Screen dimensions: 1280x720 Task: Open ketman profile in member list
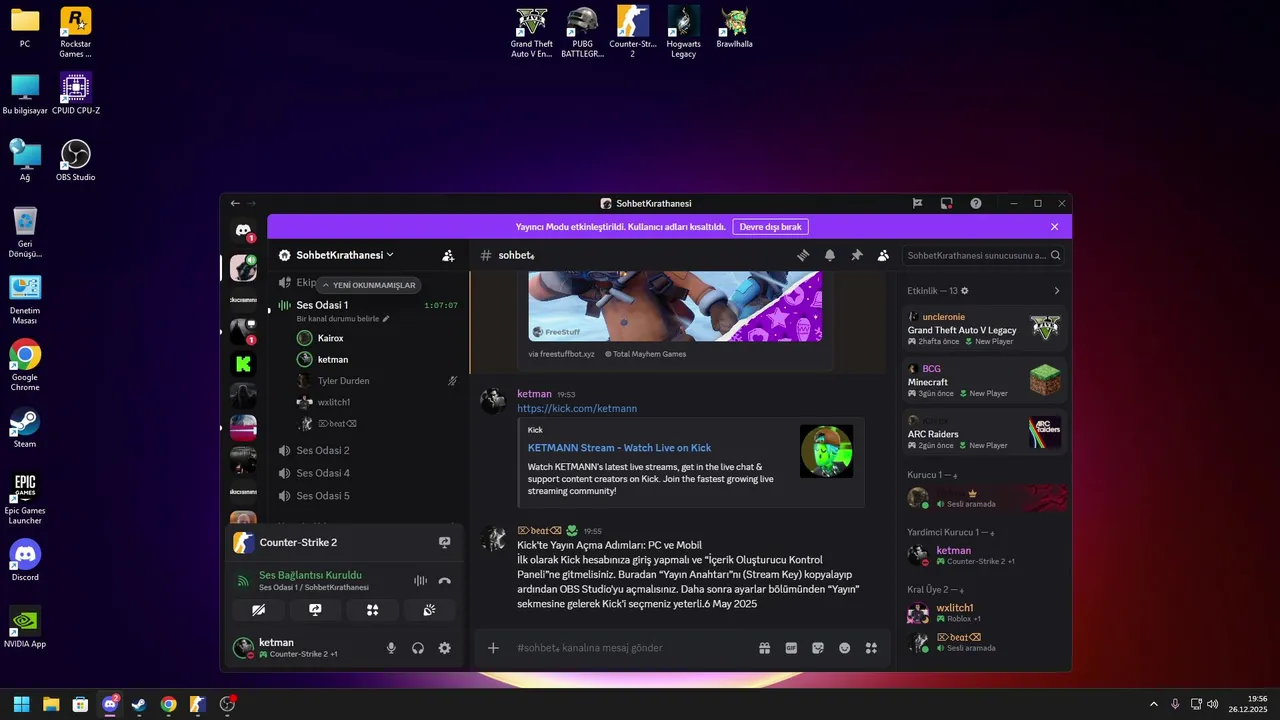(x=984, y=555)
